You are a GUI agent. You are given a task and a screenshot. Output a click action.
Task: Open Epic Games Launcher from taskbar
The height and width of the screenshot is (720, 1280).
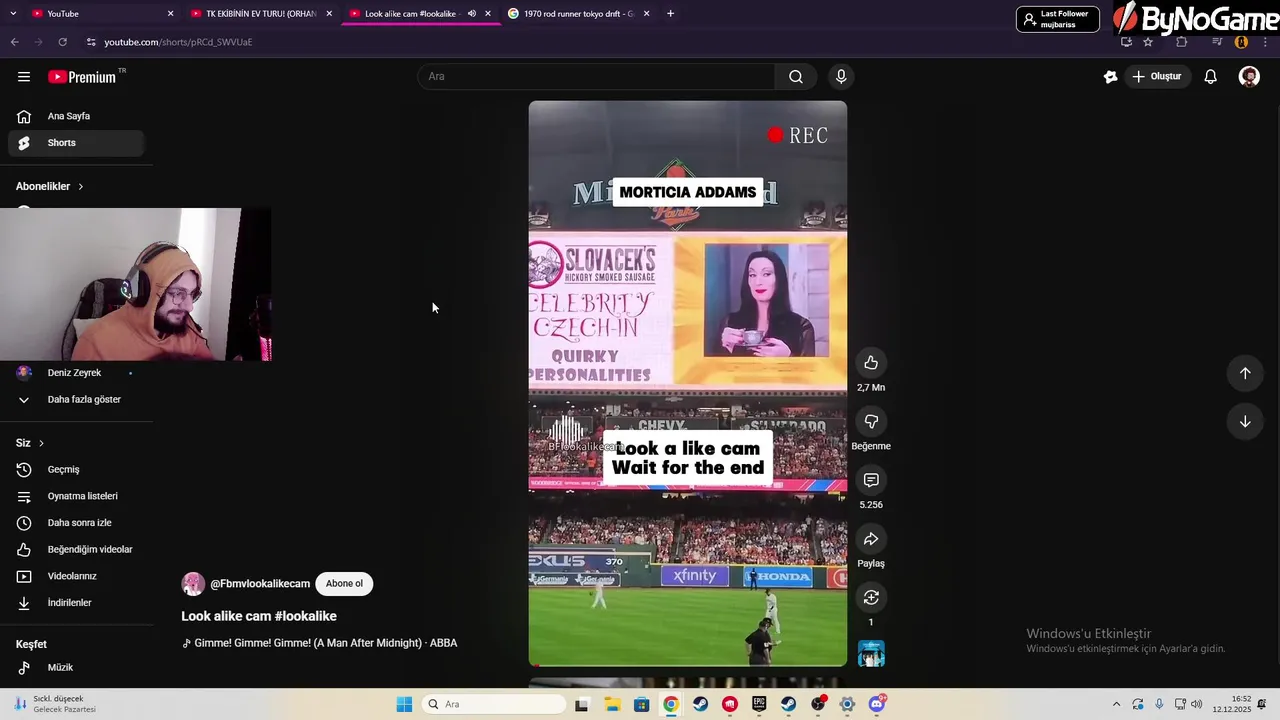(759, 704)
